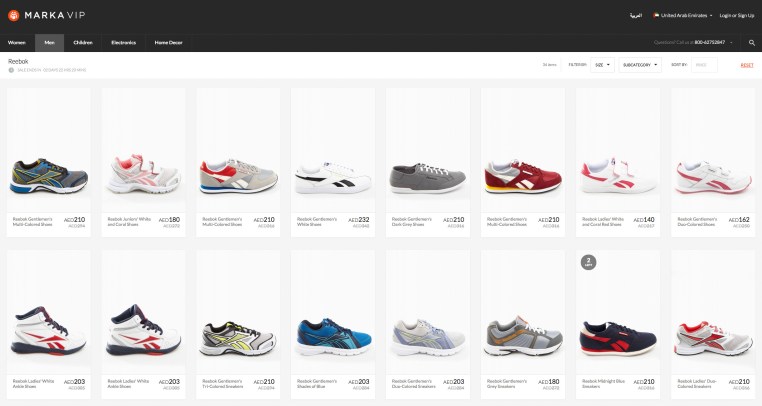Select the Home Decor tab
762x406 pixels.
(x=168, y=43)
